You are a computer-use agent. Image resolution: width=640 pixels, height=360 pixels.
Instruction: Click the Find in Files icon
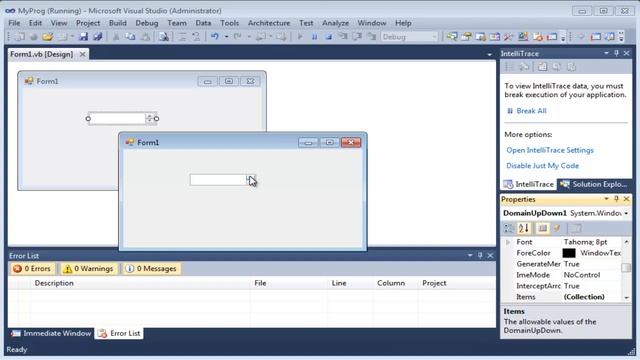tap(164, 37)
